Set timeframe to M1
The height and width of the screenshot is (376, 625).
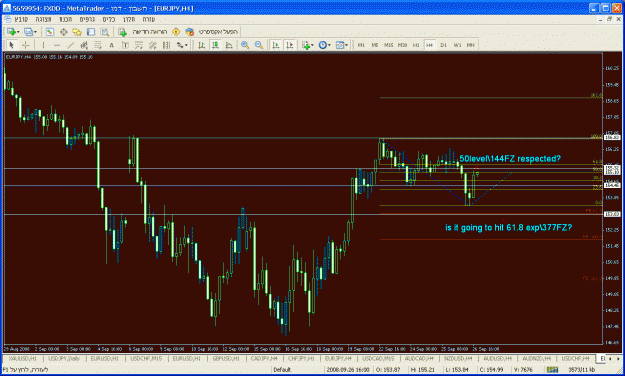361,45
